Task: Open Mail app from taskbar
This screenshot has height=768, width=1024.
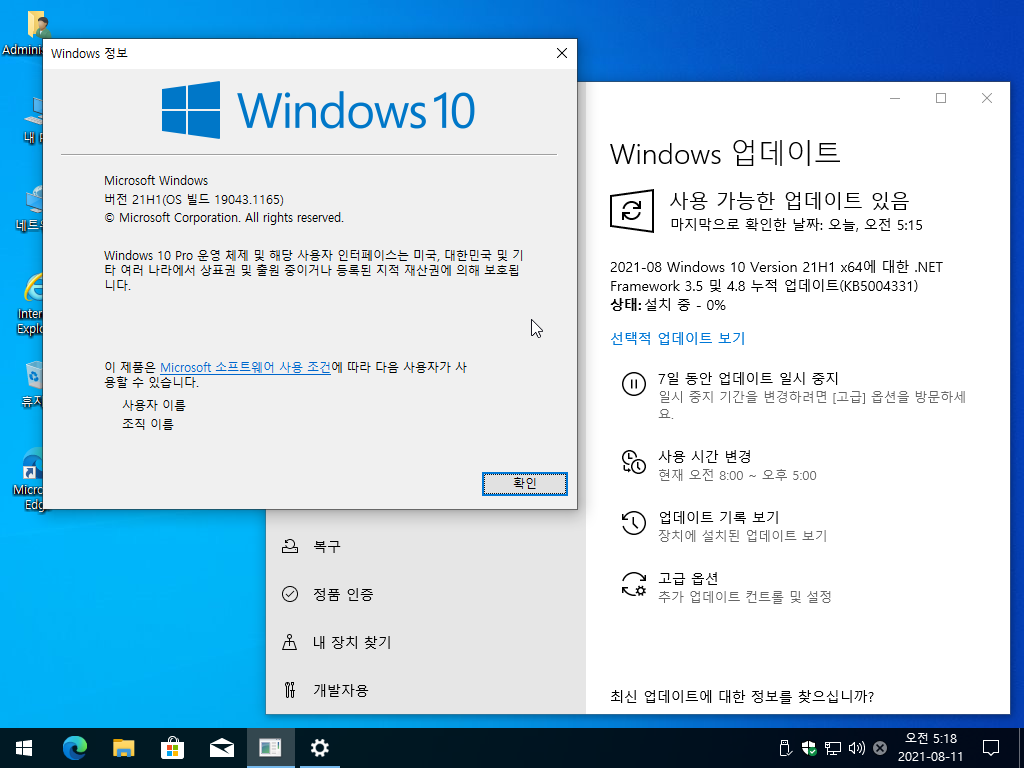Action: [221, 748]
